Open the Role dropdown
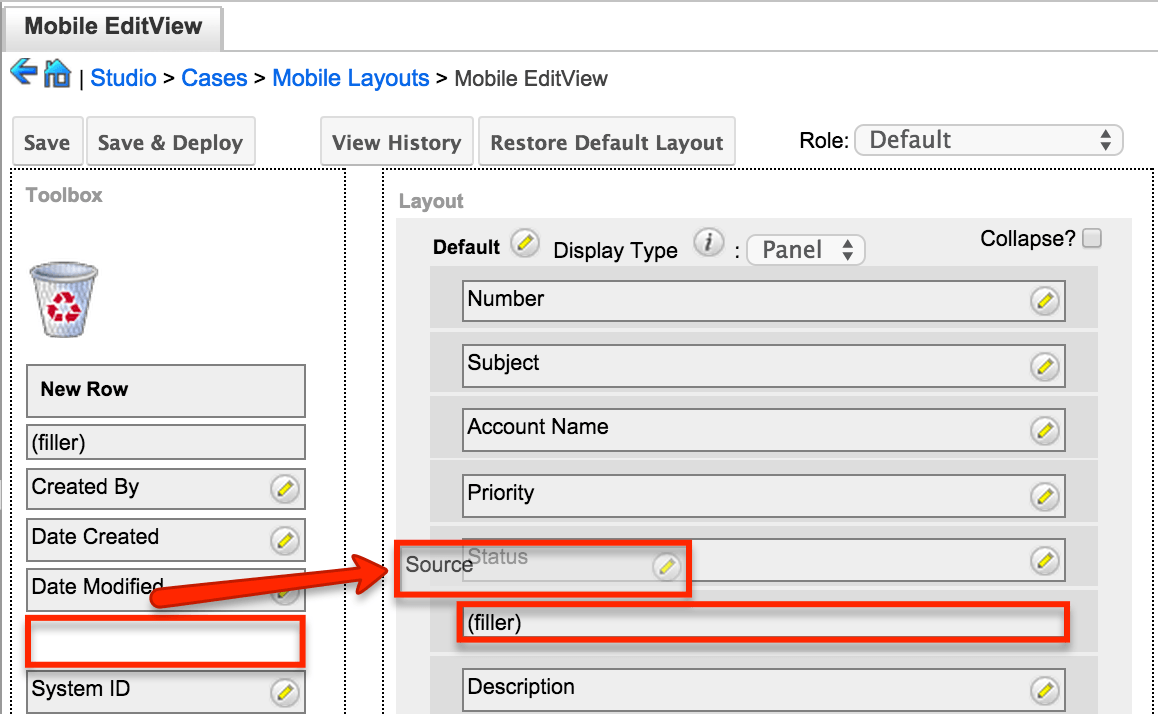The width and height of the screenshot is (1158, 714). [988, 140]
